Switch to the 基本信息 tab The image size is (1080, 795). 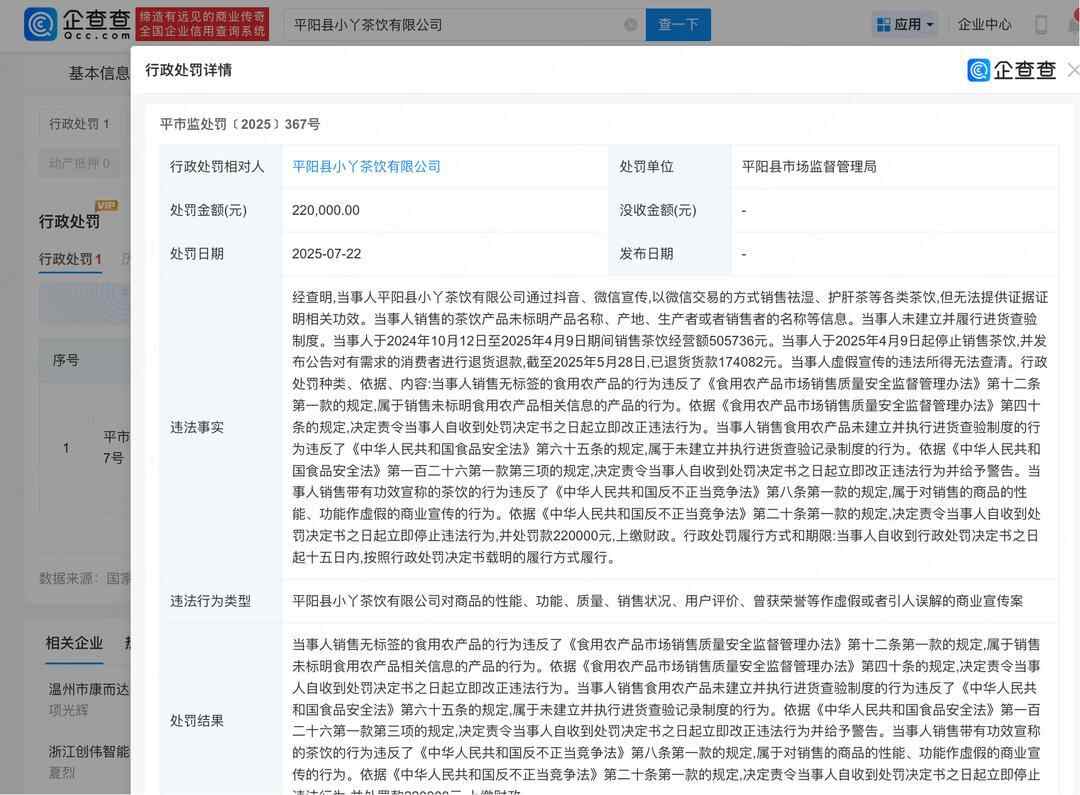click(98, 73)
